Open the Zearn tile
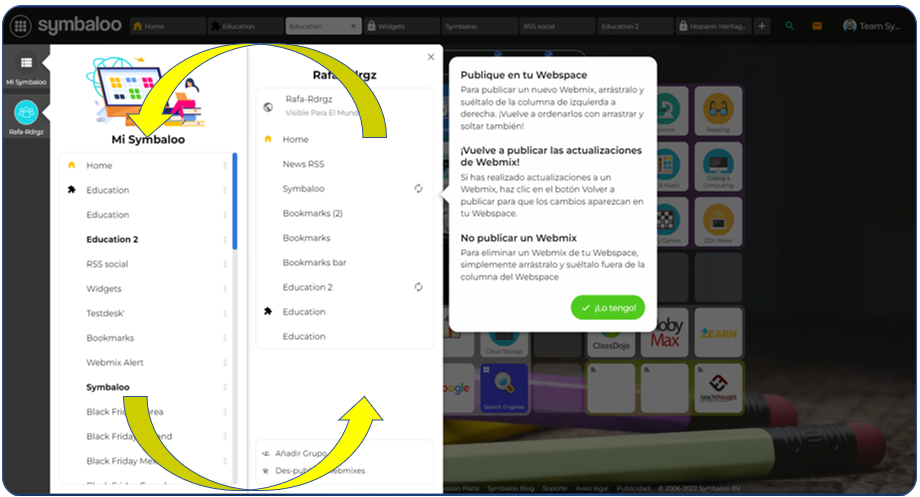This screenshot has width=920, height=497. [718, 333]
